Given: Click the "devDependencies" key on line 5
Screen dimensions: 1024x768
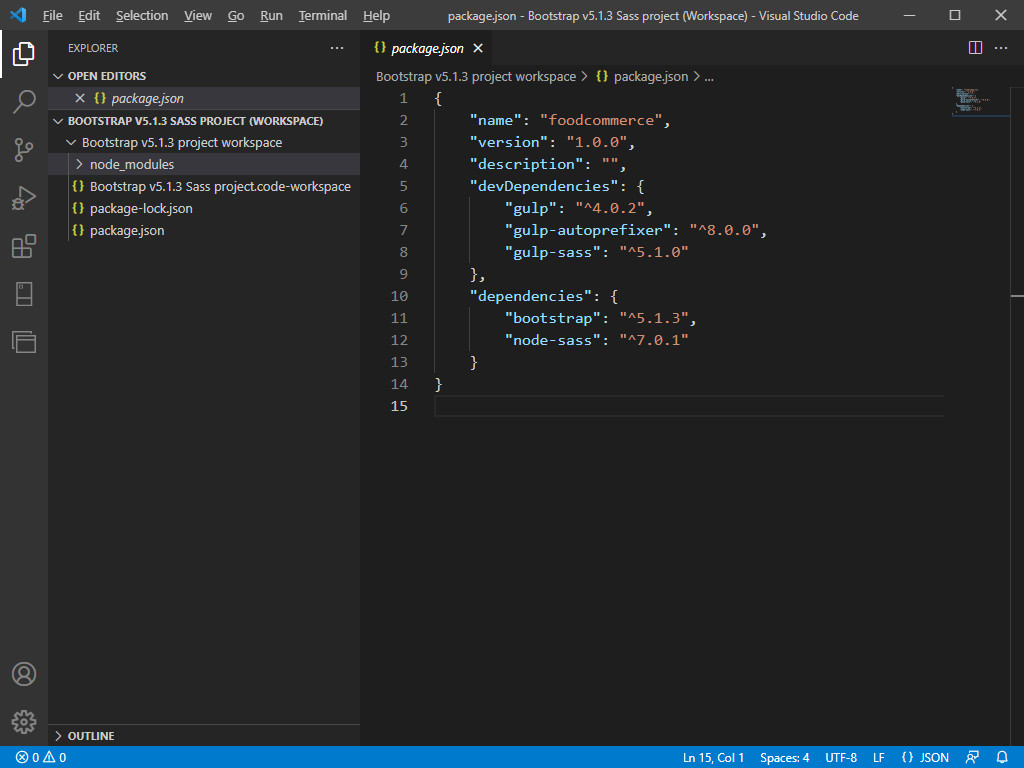Looking at the screenshot, I should tap(543, 186).
